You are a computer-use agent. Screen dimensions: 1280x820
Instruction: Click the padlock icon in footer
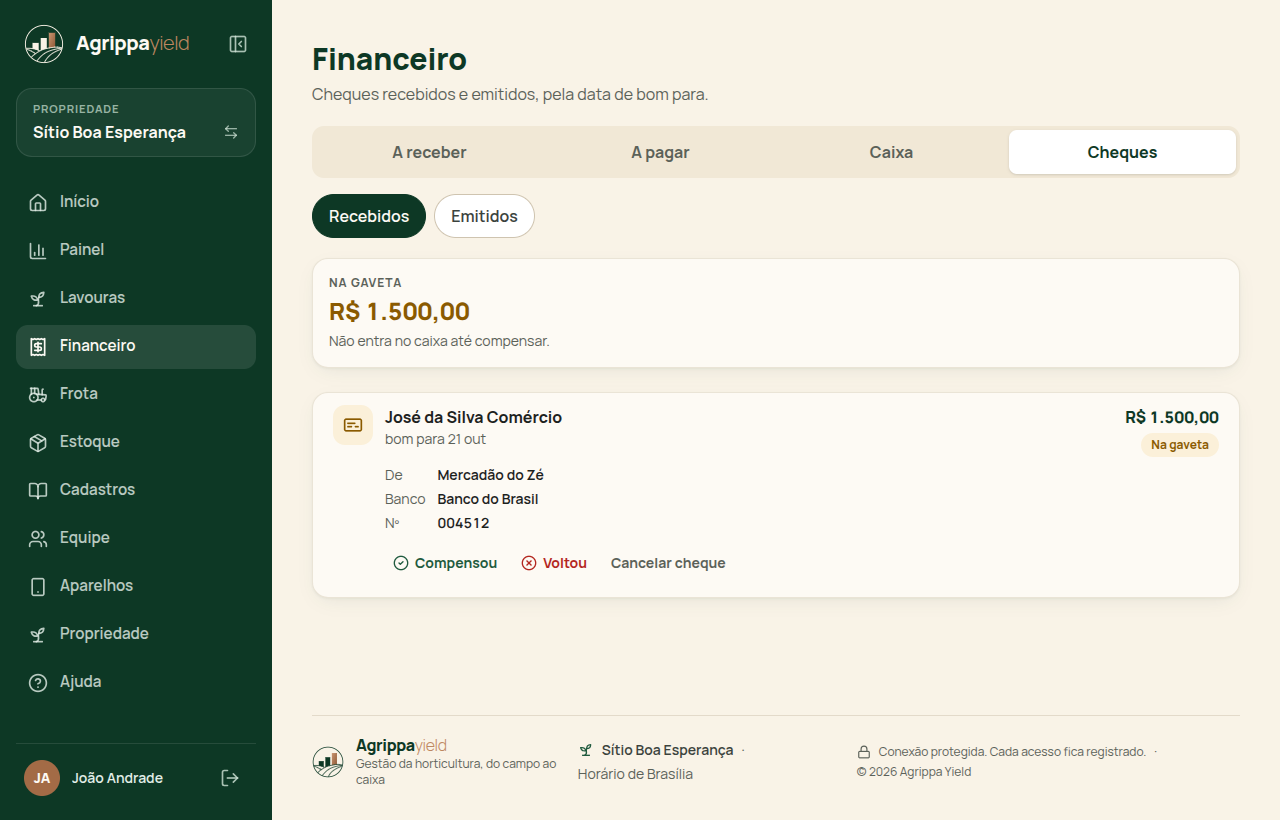[x=864, y=752]
